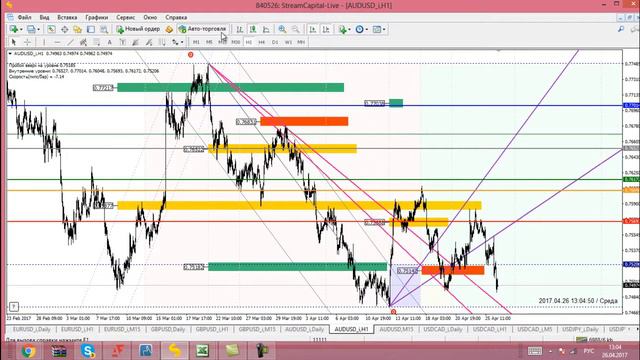Screen dimensions: 640x360
Task: Select the crosshair tool
Action: [x=27, y=42]
